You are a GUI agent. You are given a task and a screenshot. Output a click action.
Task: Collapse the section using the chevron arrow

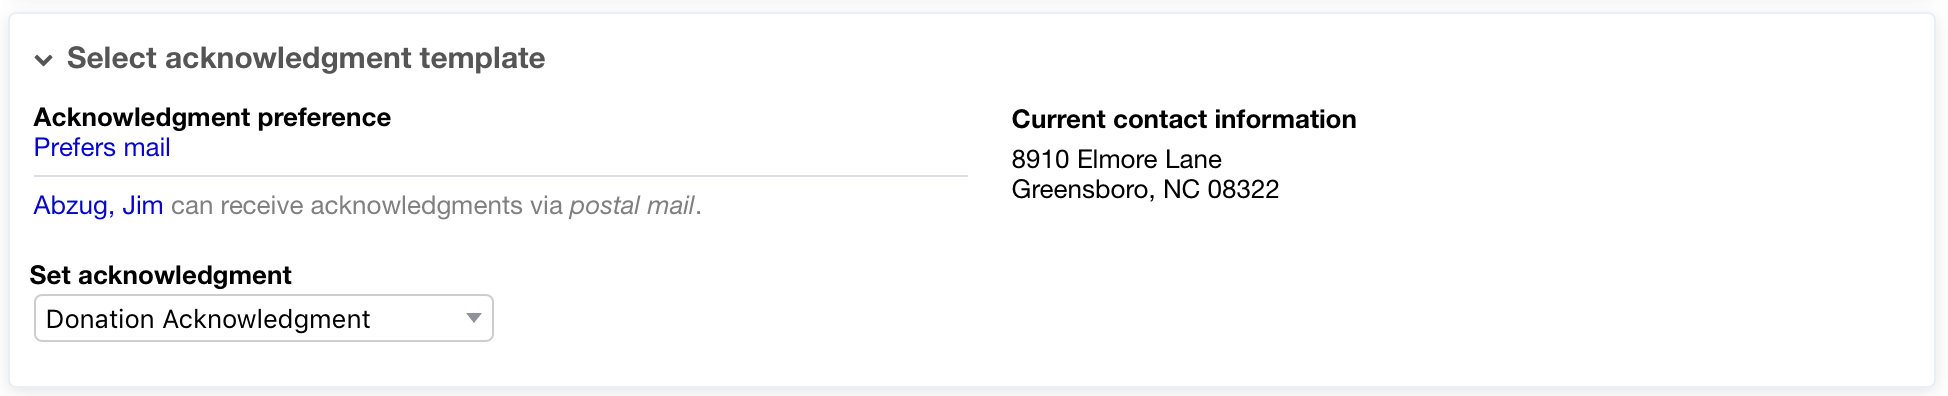(43, 60)
